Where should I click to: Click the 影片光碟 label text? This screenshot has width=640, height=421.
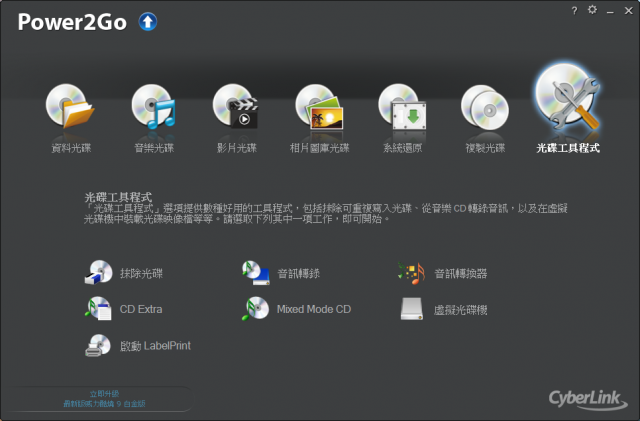tap(237, 148)
